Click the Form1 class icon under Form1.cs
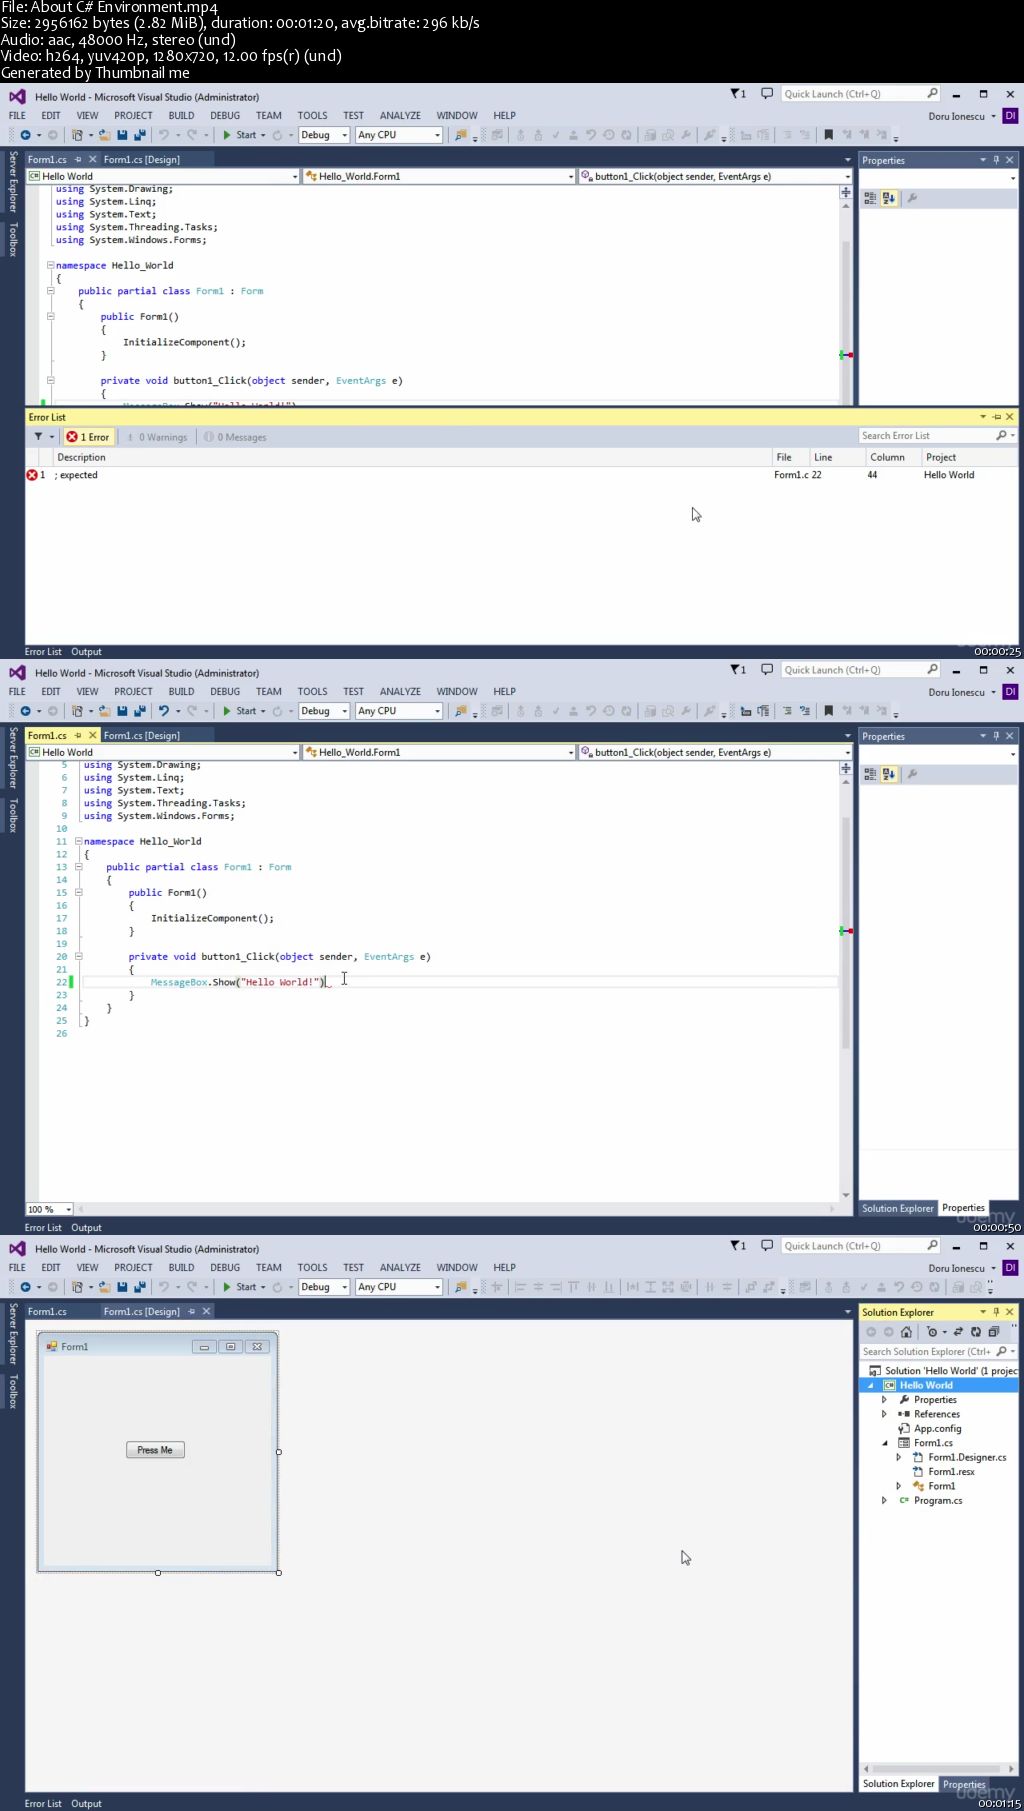The height and width of the screenshot is (1811, 1024). [918, 1486]
